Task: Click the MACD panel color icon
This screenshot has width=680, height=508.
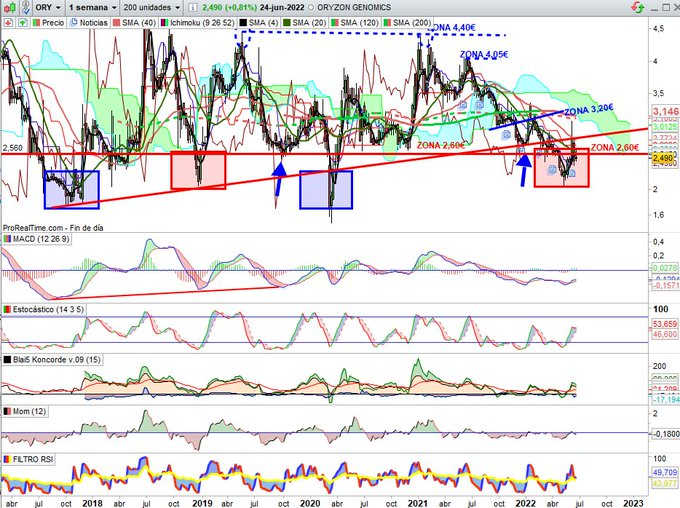Action: pos(7,239)
